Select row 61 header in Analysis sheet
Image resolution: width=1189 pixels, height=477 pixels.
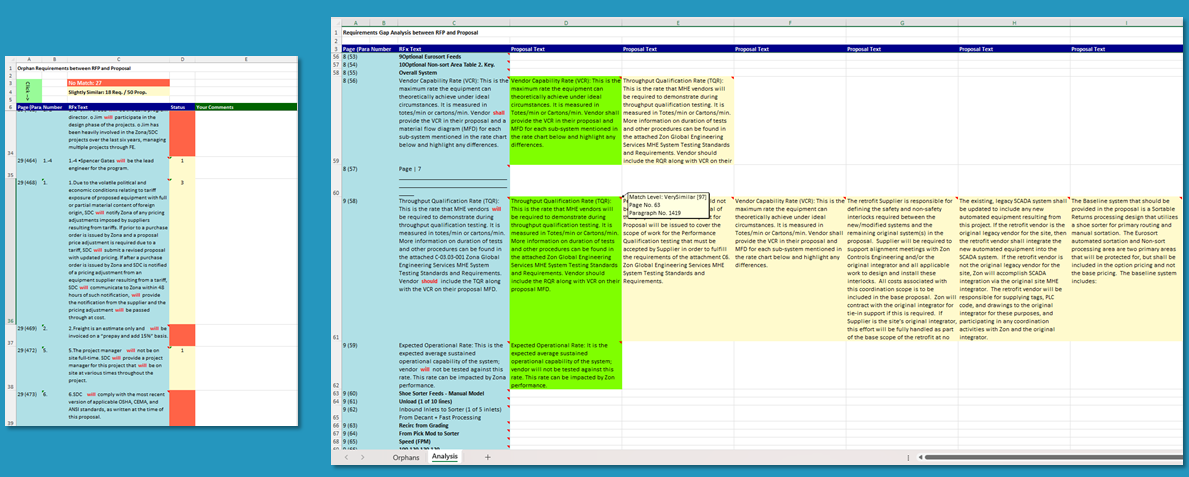[336, 338]
